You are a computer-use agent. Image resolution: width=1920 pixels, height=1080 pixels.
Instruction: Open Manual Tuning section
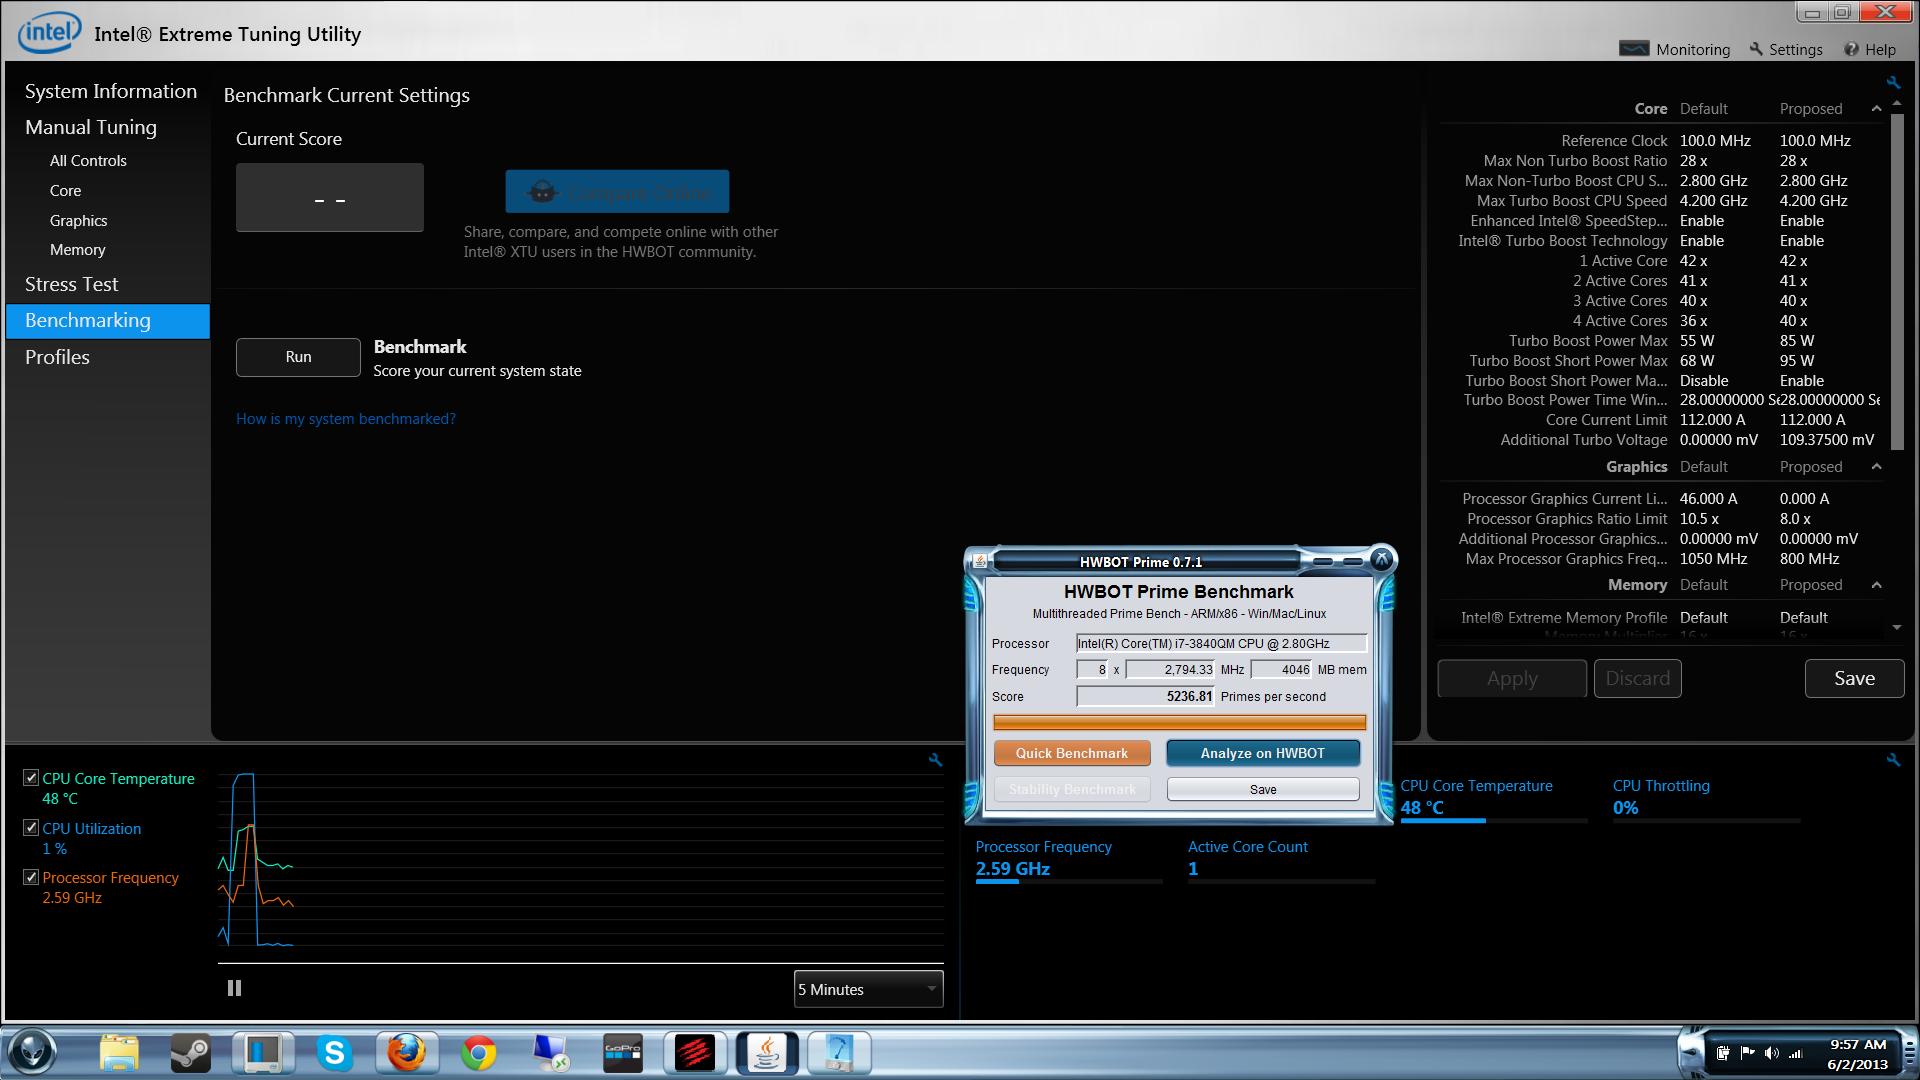[x=91, y=127]
